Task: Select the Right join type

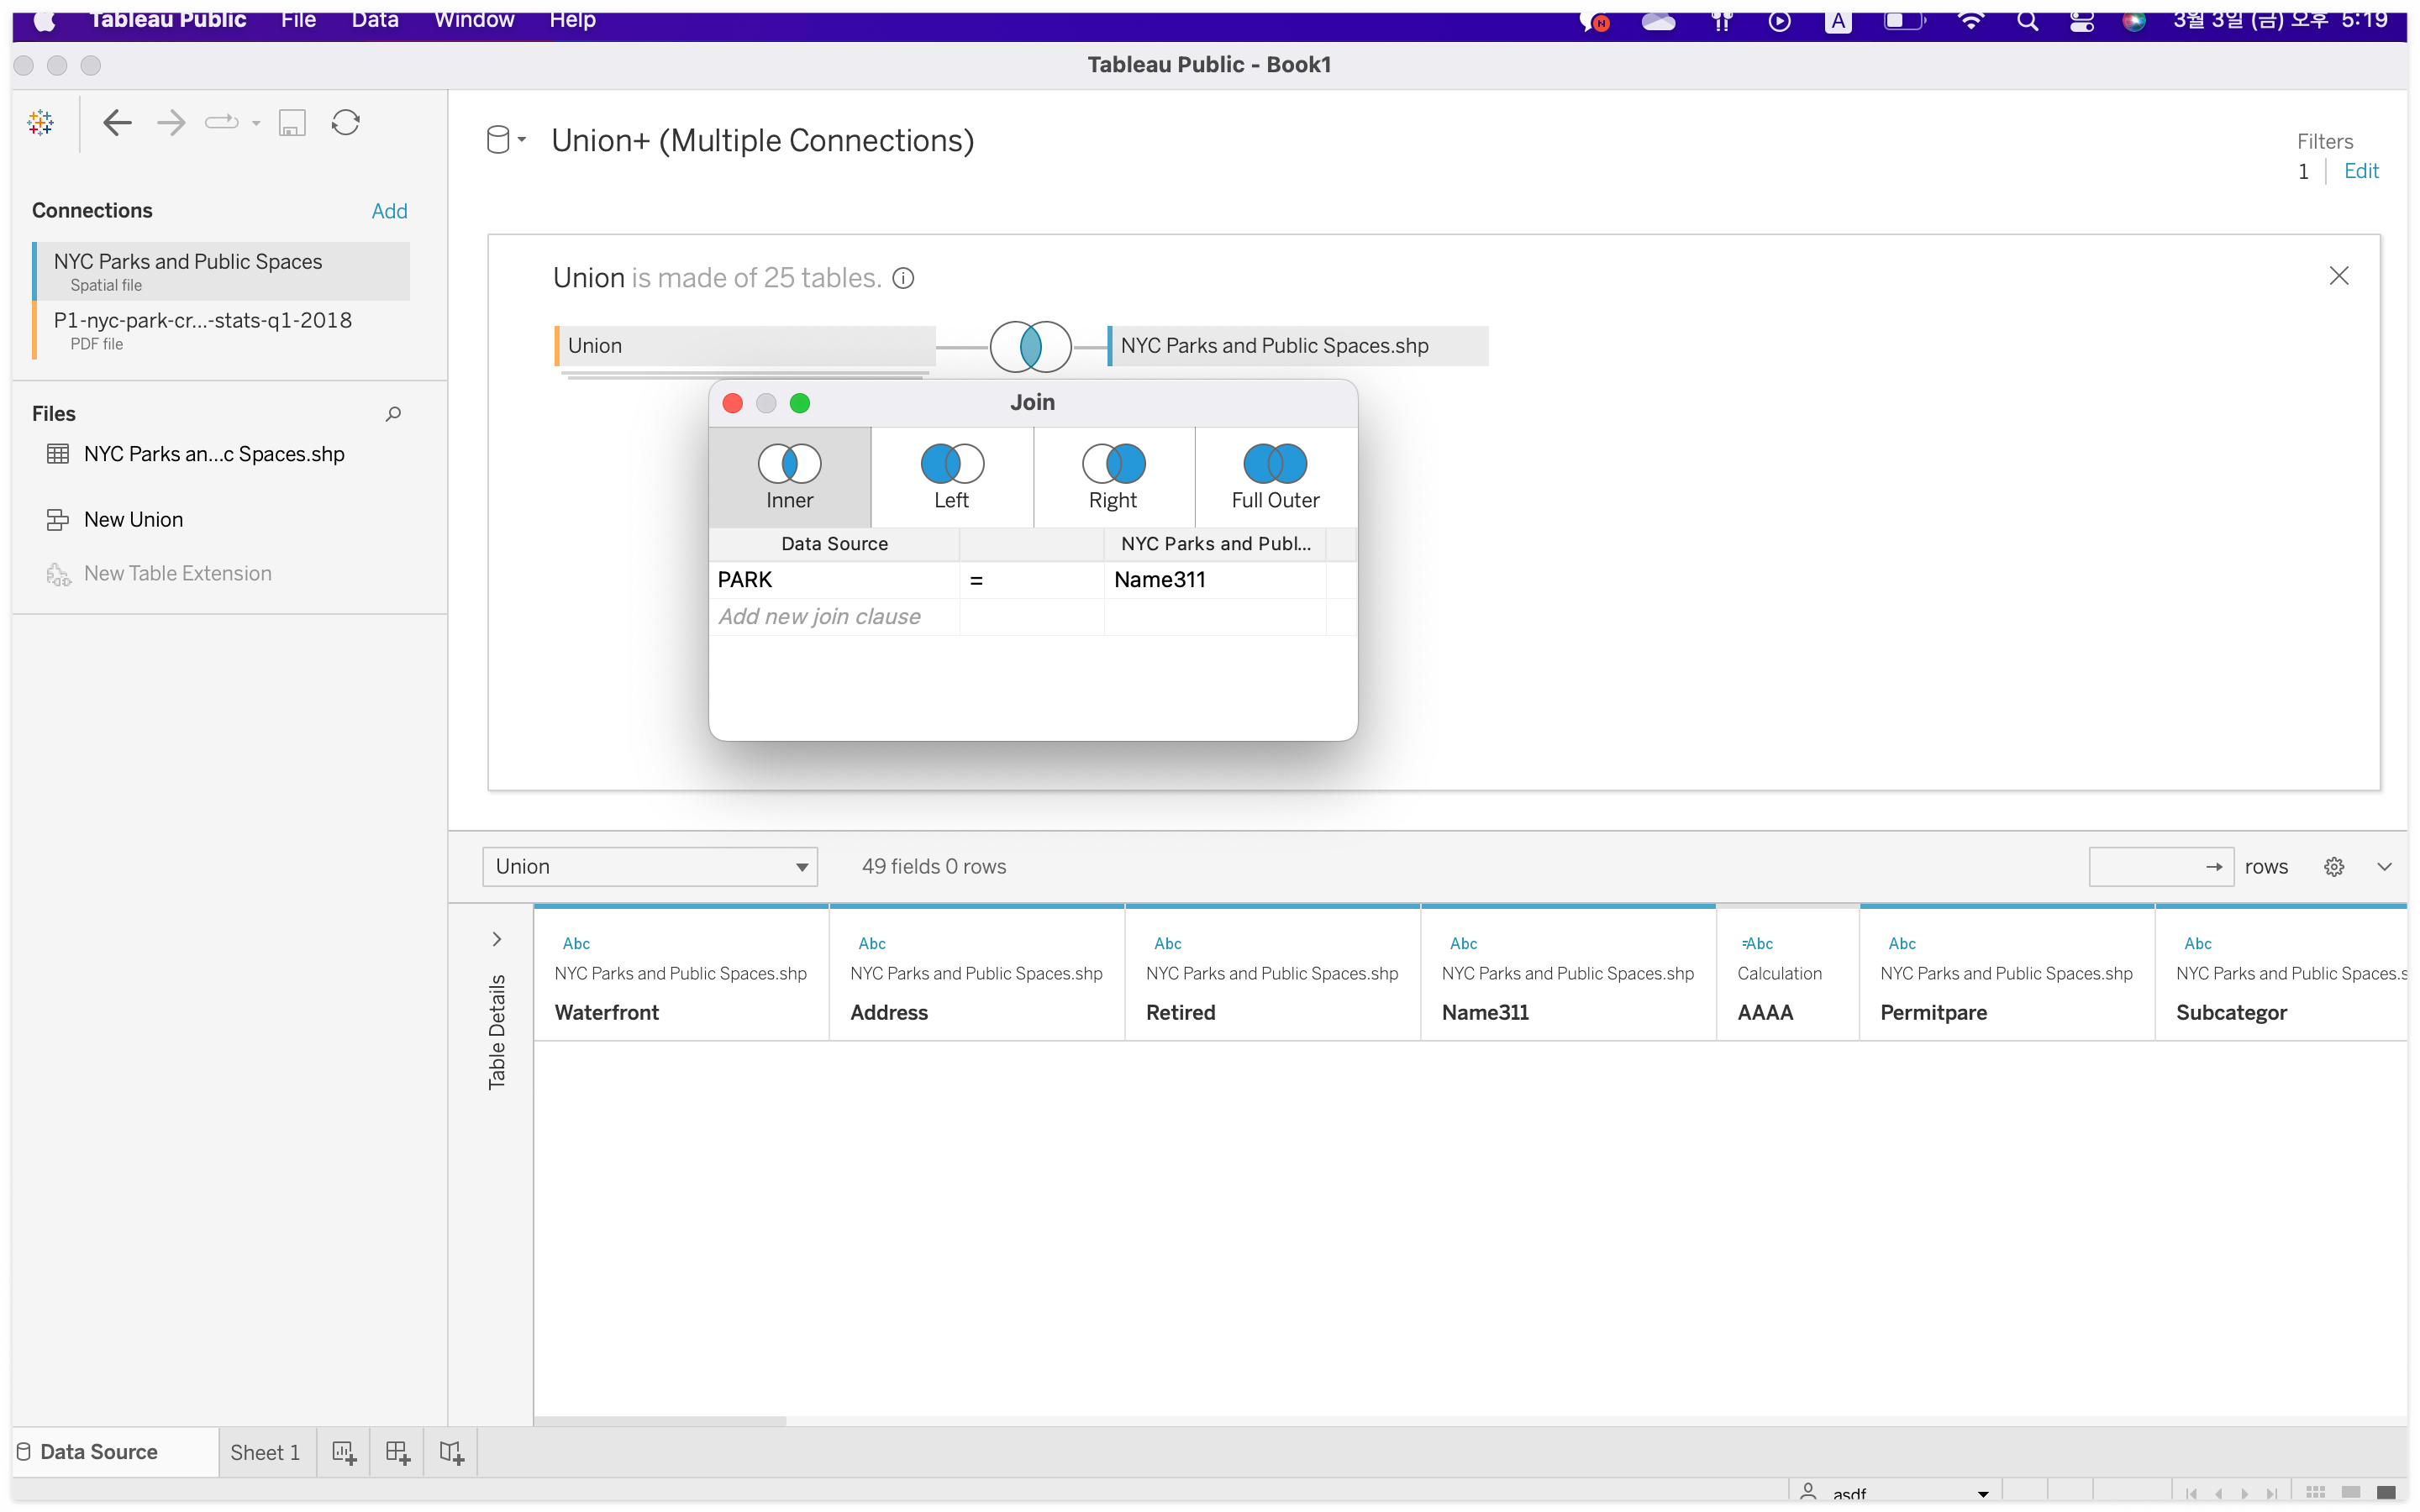Action: 1113,477
